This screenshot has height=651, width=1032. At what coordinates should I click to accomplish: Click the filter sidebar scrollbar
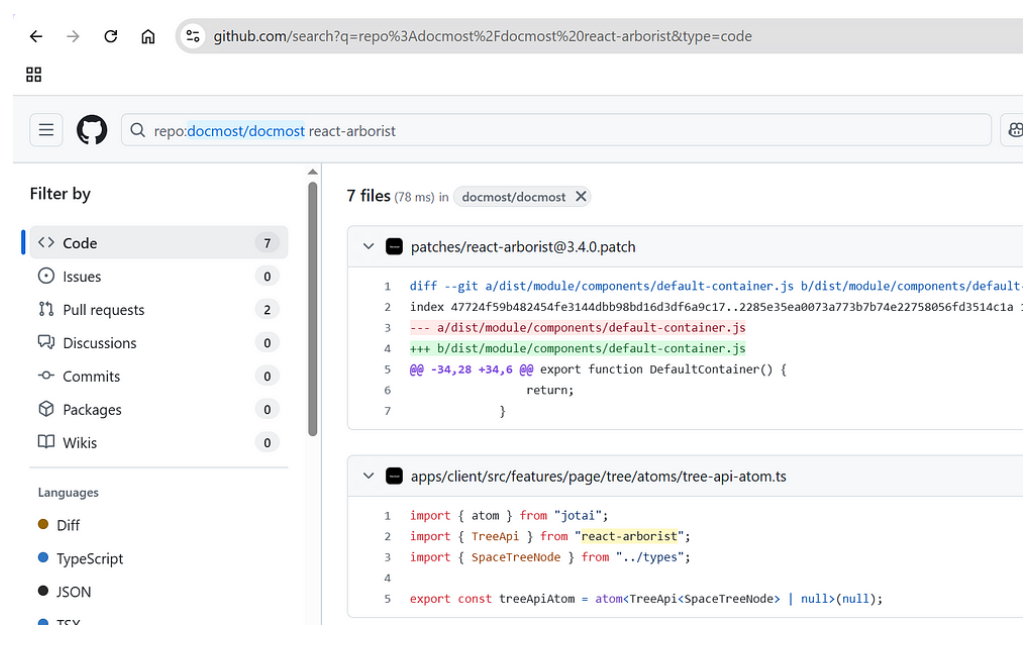[x=313, y=308]
